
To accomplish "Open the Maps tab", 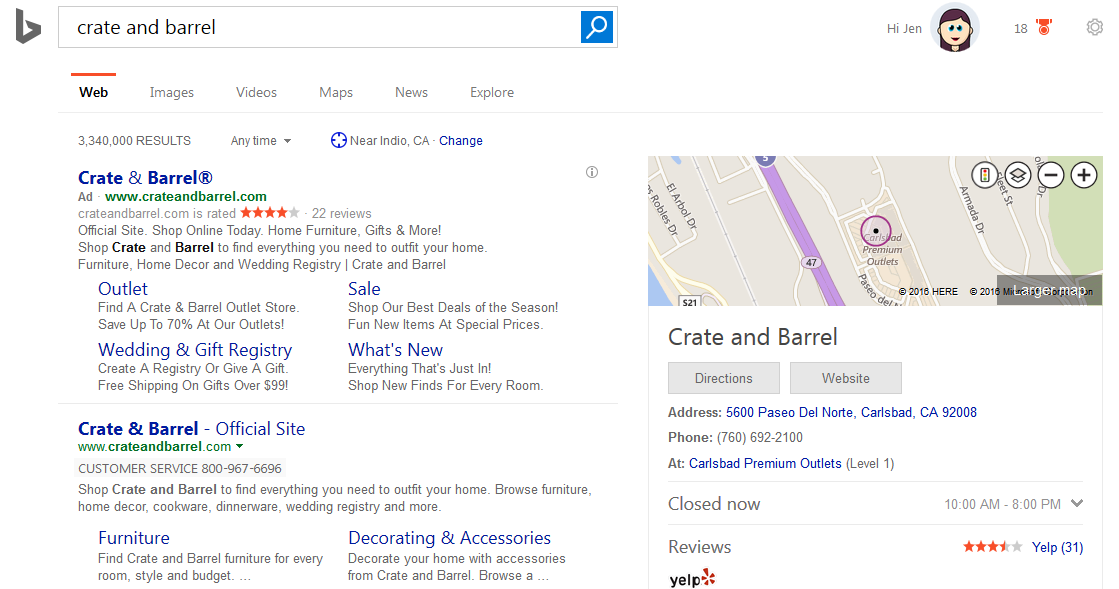I will (335, 92).
